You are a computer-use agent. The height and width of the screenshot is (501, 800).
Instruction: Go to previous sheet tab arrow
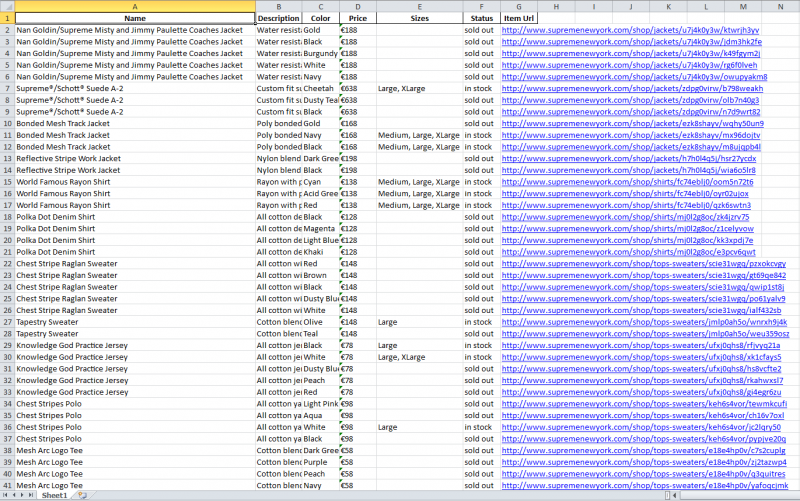pos(14,495)
